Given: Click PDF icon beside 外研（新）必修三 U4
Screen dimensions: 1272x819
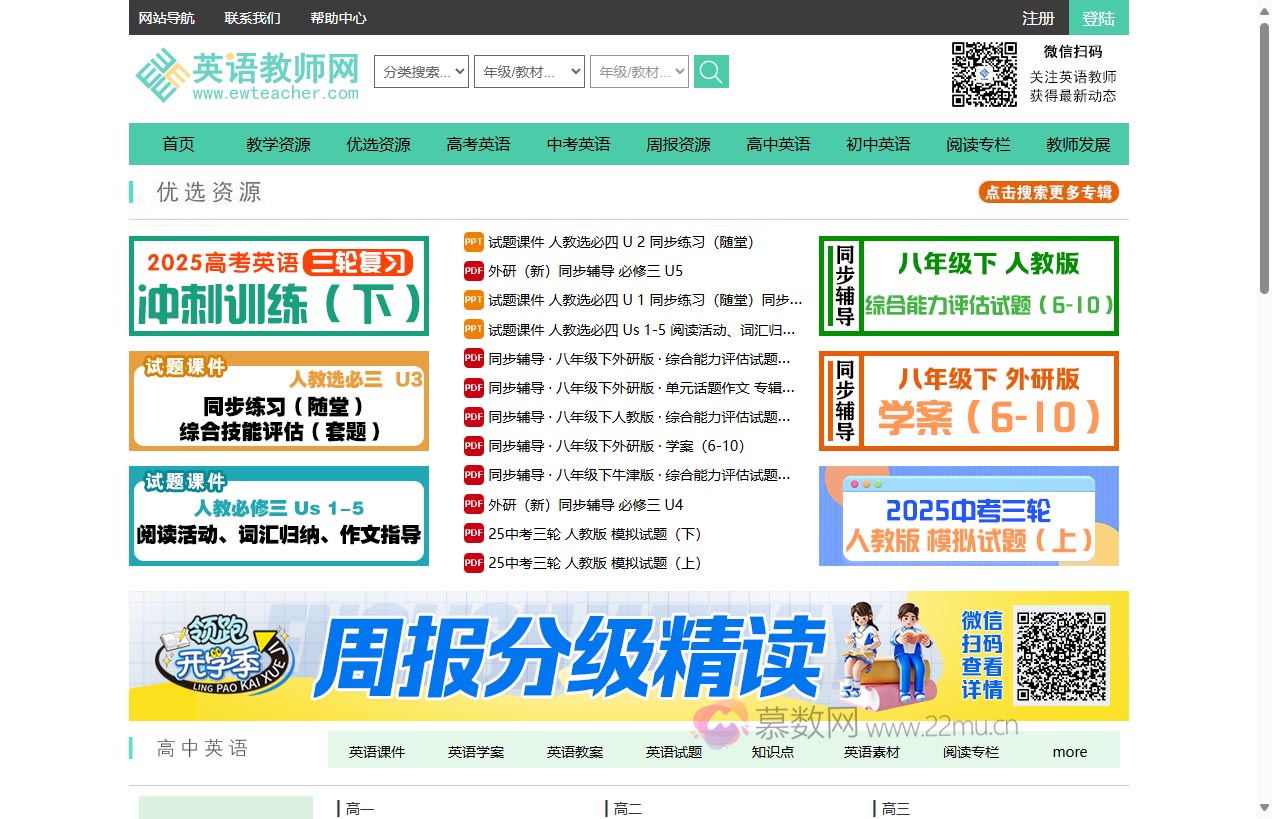Looking at the screenshot, I should click(474, 505).
